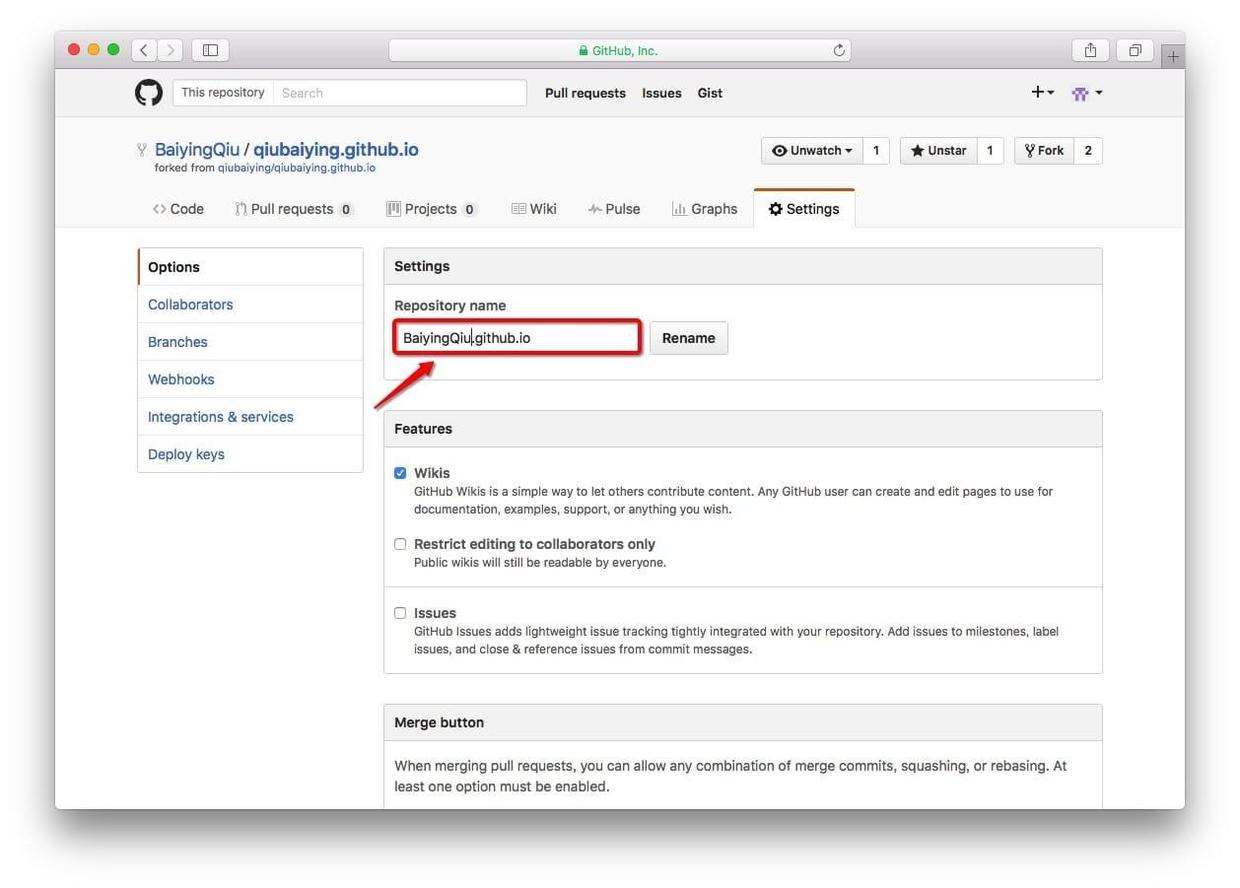Image resolution: width=1240 pixels, height=888 pixels.
Task: Open the user avatar menu
Action: (x=1086, y=93)
